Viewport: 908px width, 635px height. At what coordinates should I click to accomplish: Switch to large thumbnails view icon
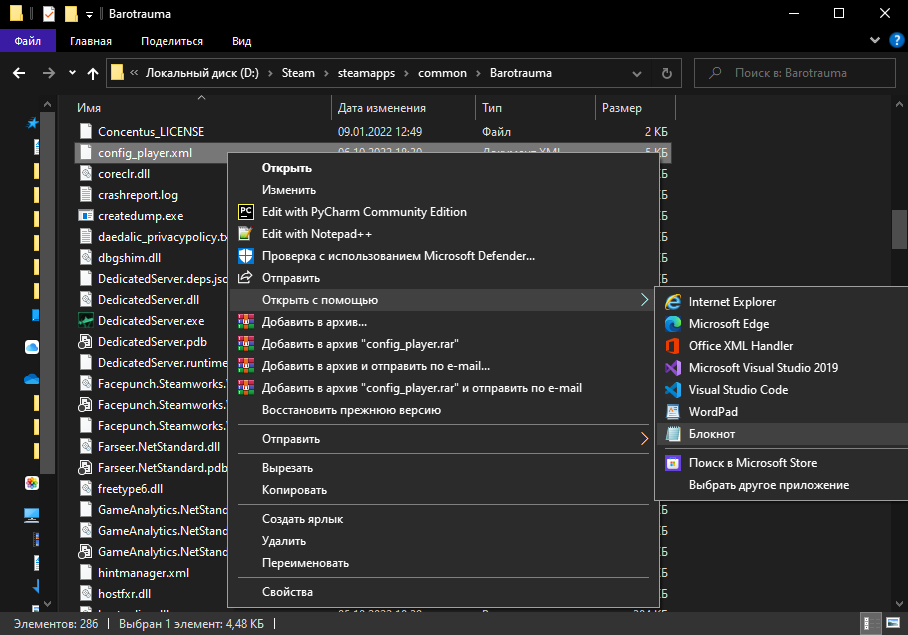pos(893,623)
